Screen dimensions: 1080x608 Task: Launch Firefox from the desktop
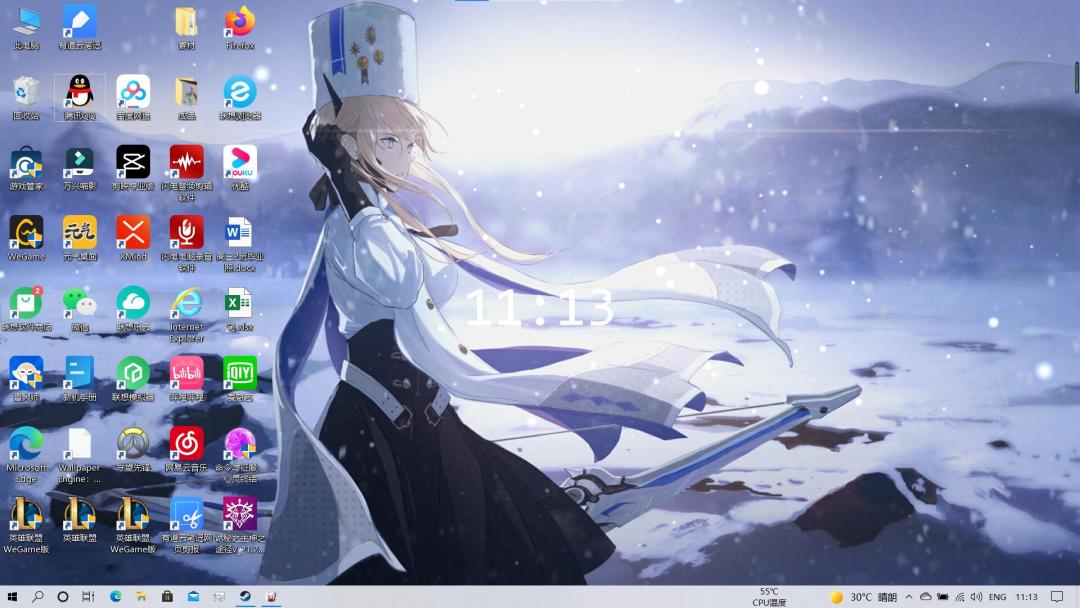(x=240, y=28)
